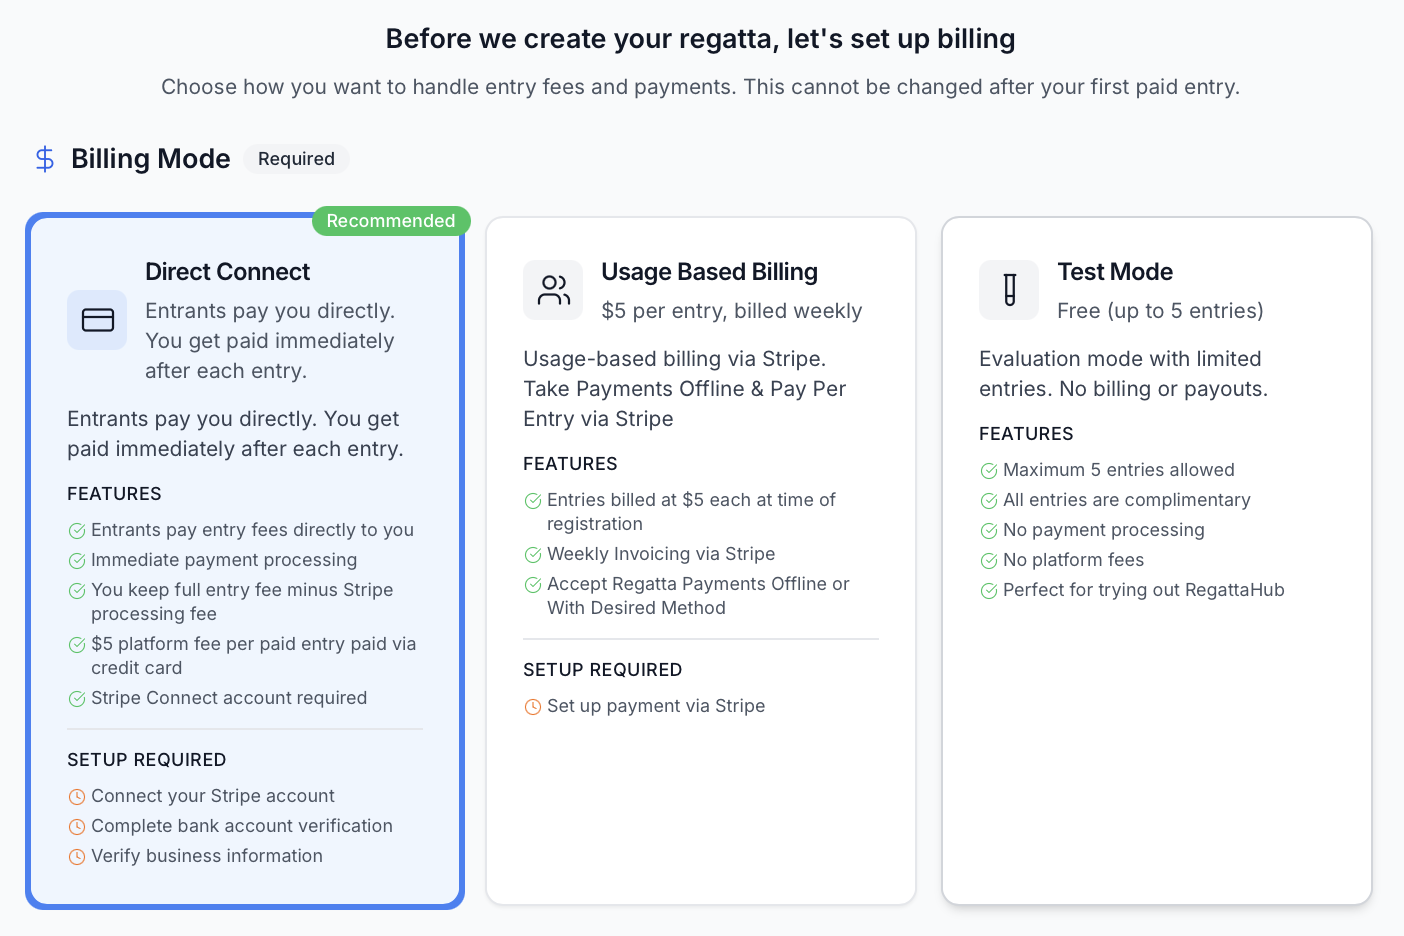Click the Direct Connect credit card icon
This screenshot has height=936, width=1404.
97,320
